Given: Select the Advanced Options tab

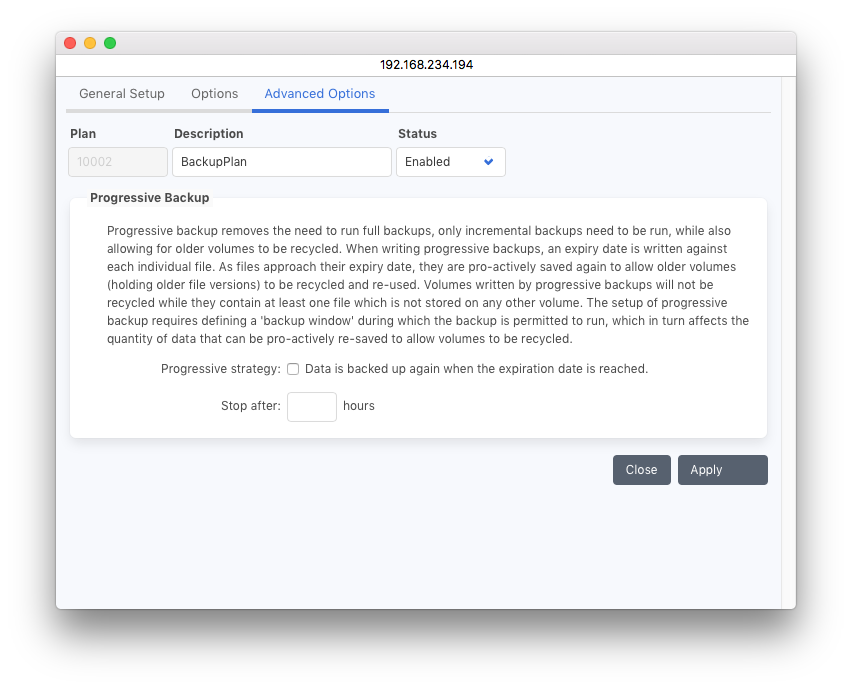Looking at the screenshot, I should pyautogui.click(x=320, y=94).
